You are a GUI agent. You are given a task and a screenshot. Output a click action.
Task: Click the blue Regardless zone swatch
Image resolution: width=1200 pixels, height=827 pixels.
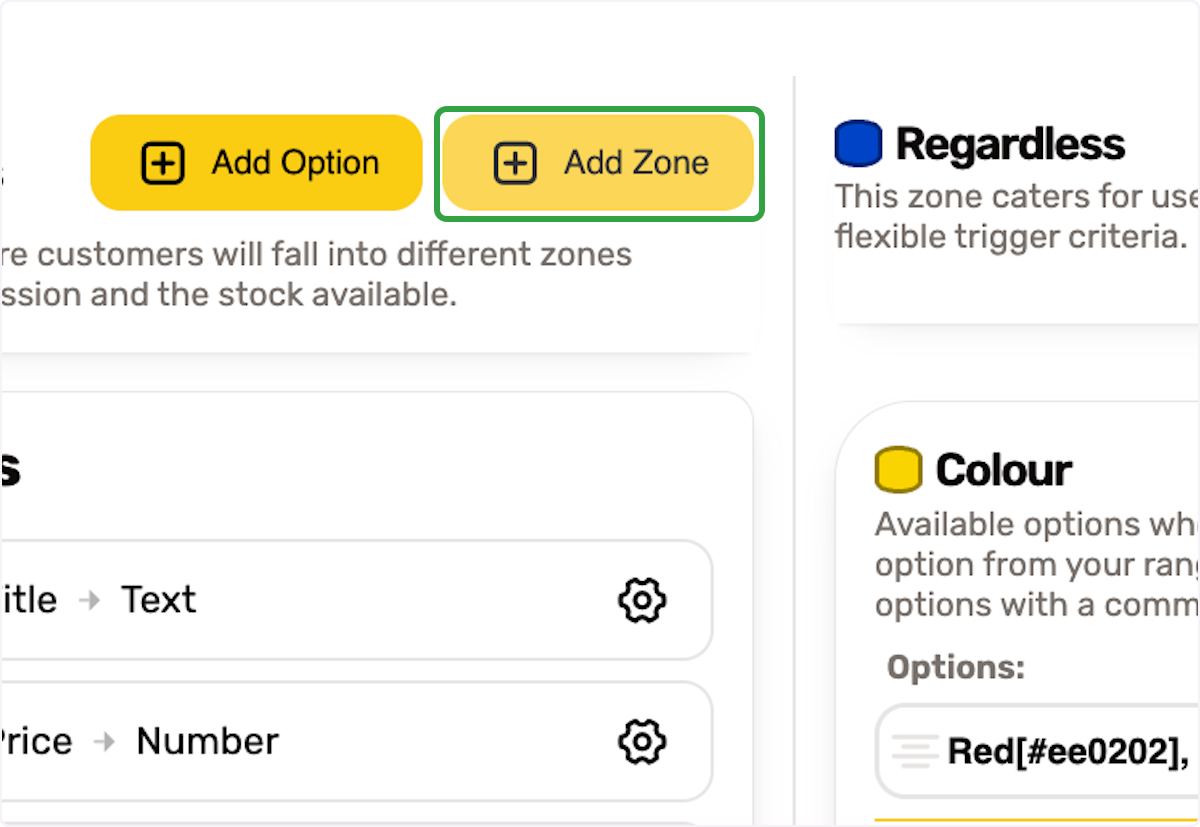(858, 143)
